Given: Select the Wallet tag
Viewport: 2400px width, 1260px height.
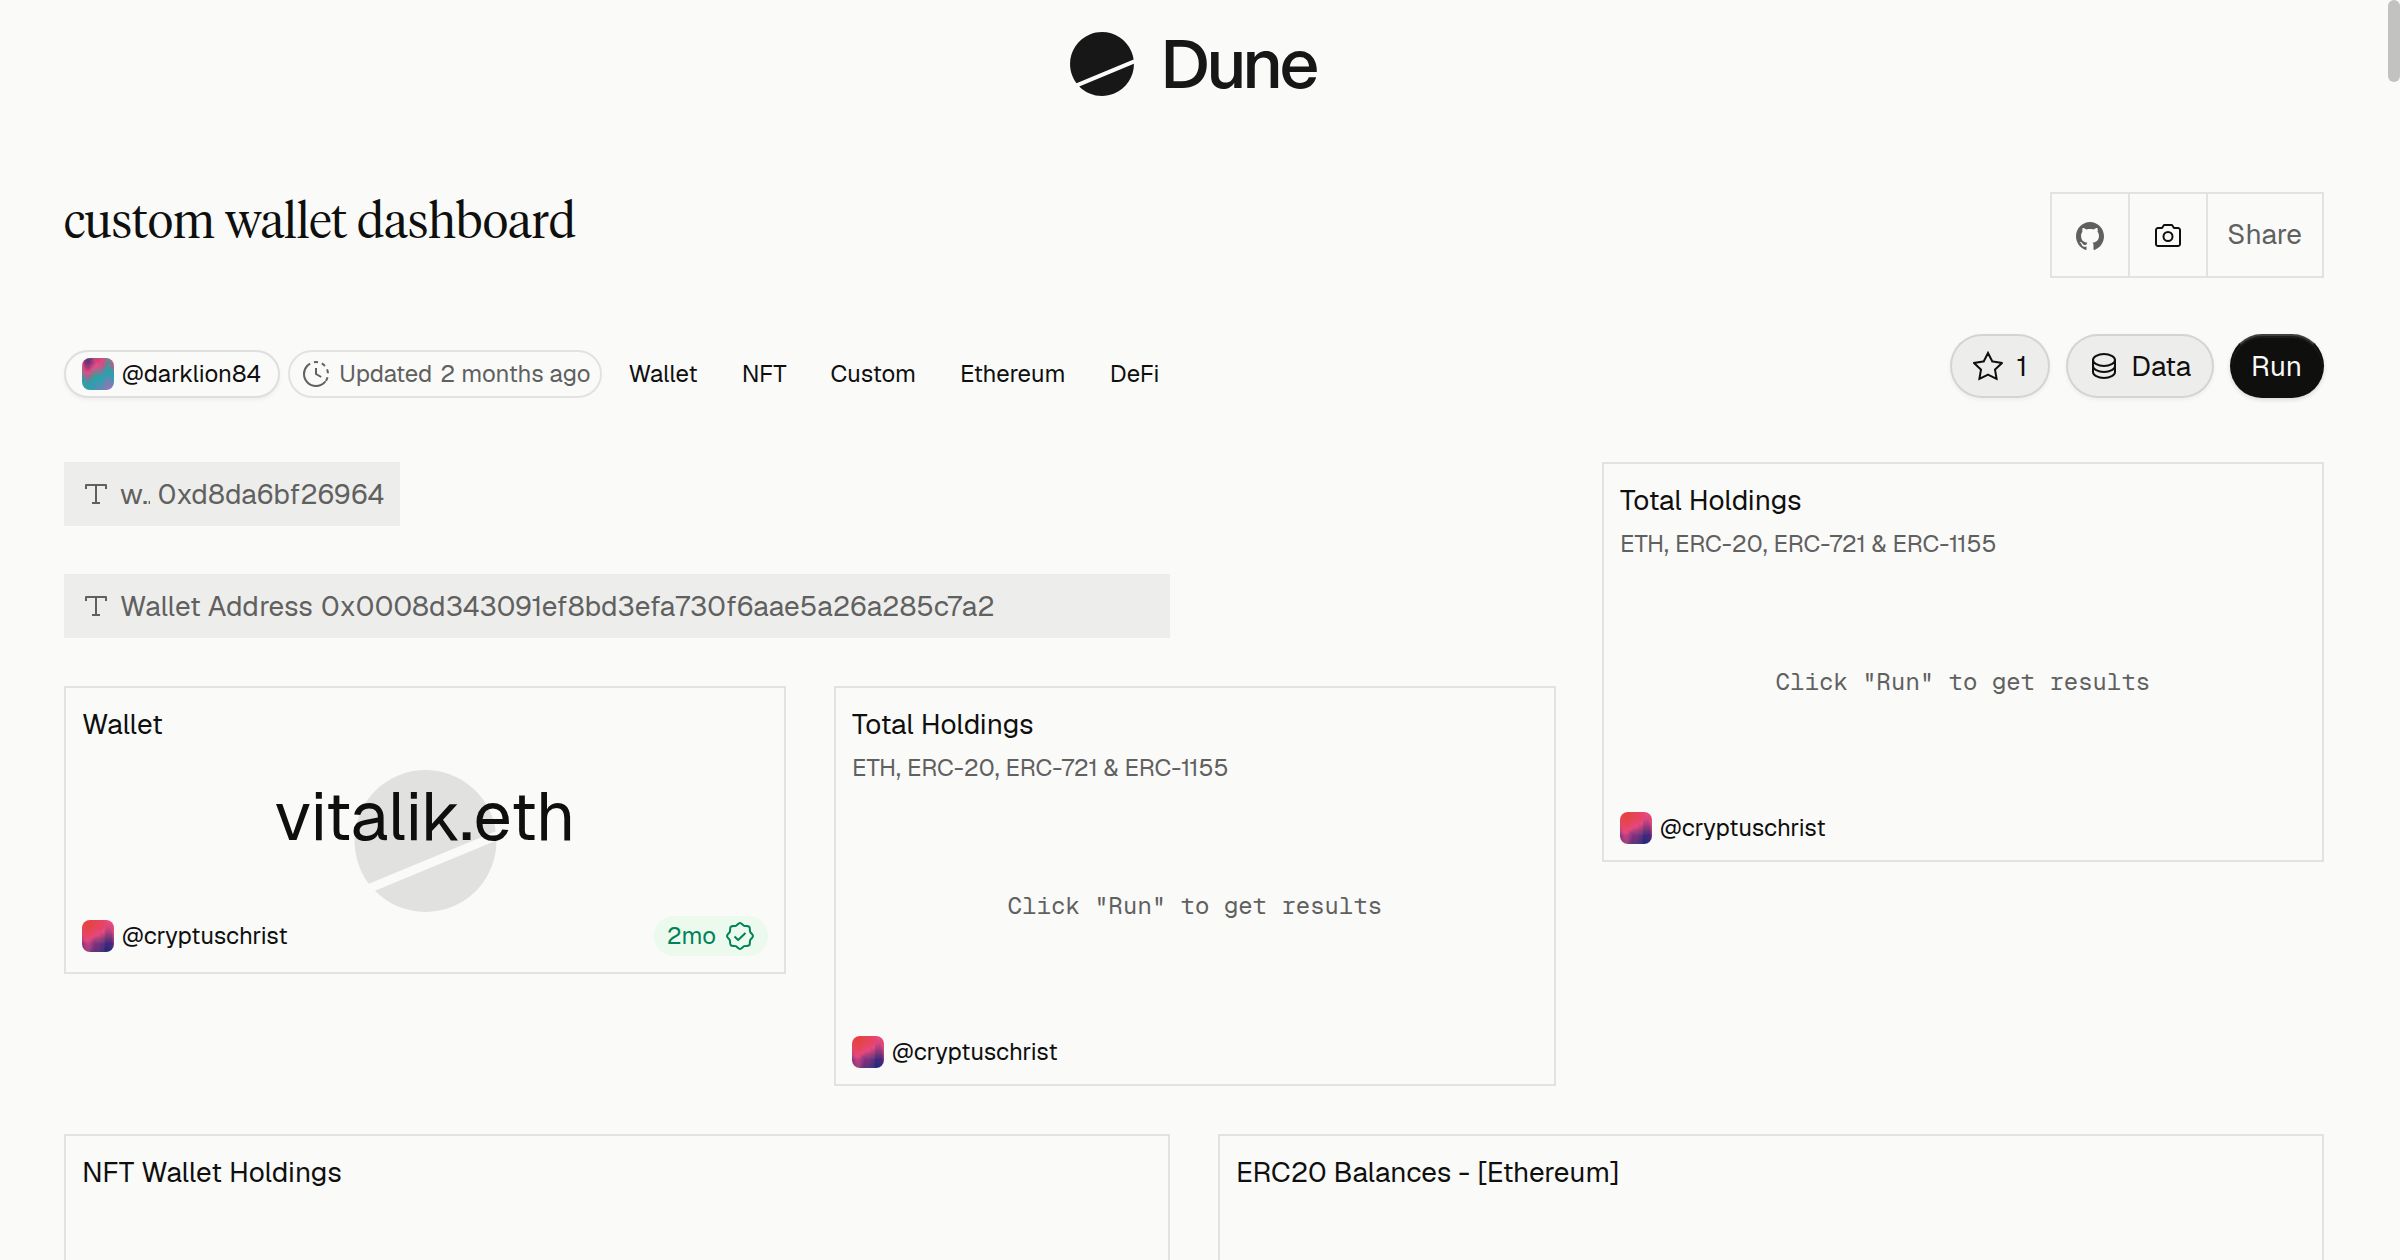Looking at the screenshot, I should pyautogui.click(x=663, y=374).
